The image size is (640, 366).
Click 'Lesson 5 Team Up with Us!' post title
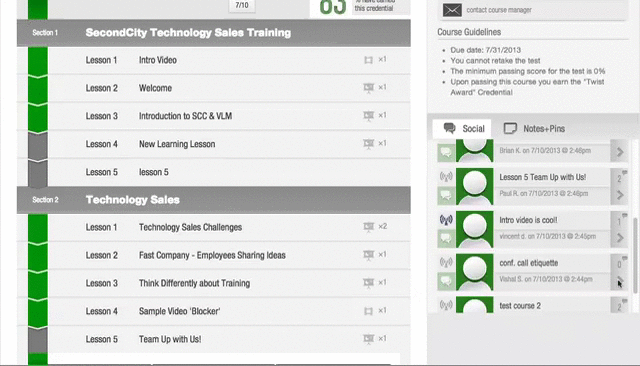(x=543, y=177)
